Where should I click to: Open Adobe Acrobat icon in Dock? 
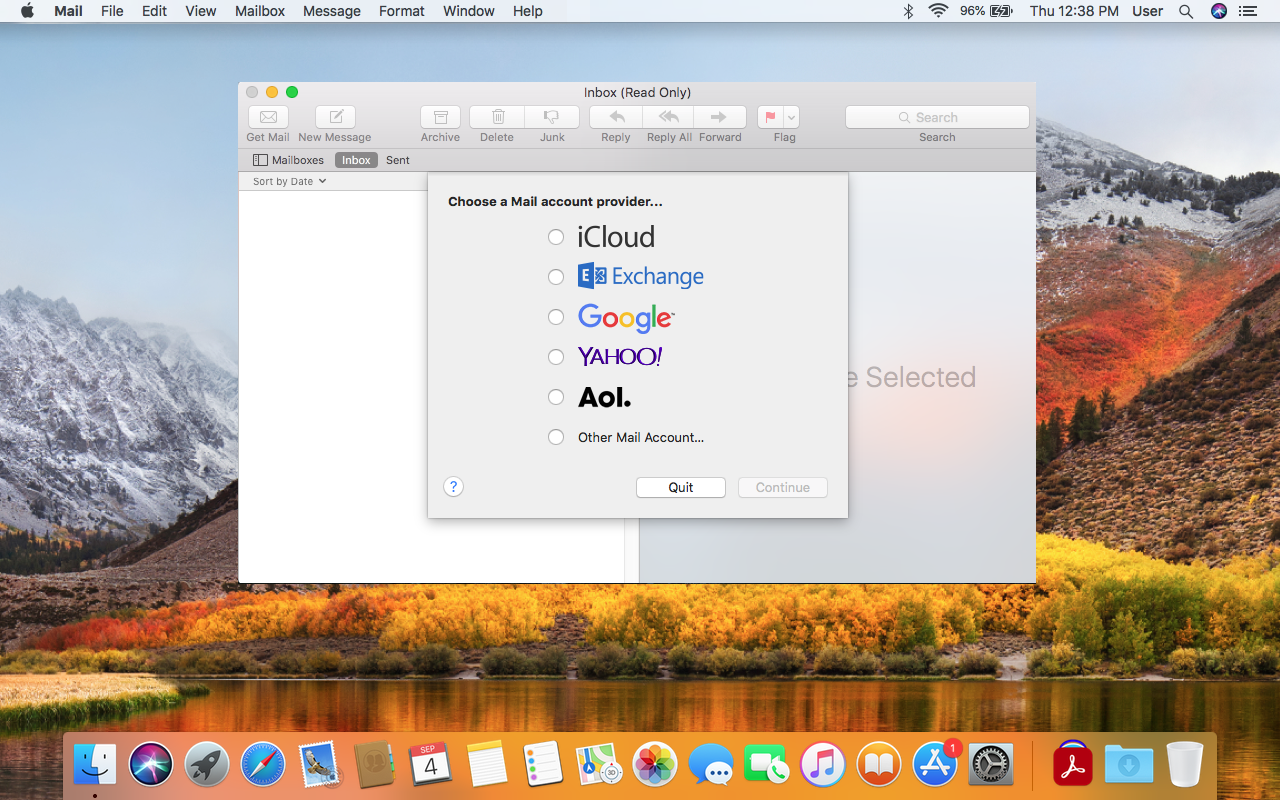pos(1073,765)
